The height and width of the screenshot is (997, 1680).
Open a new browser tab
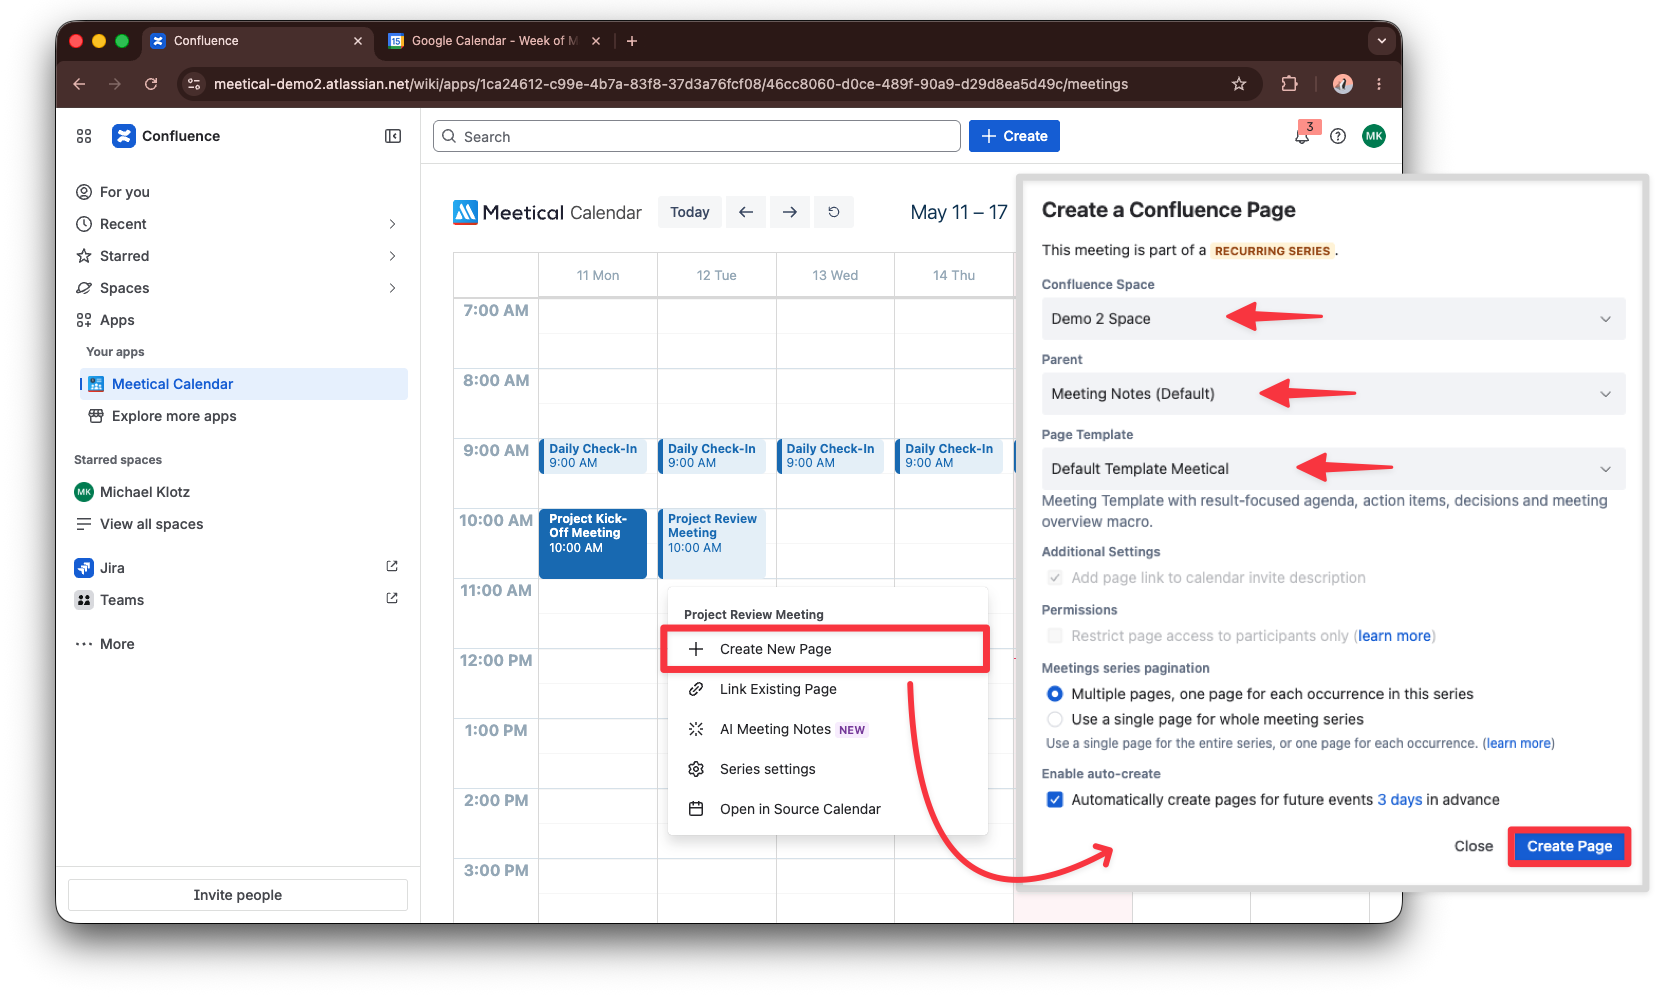(x=632, y=41)
